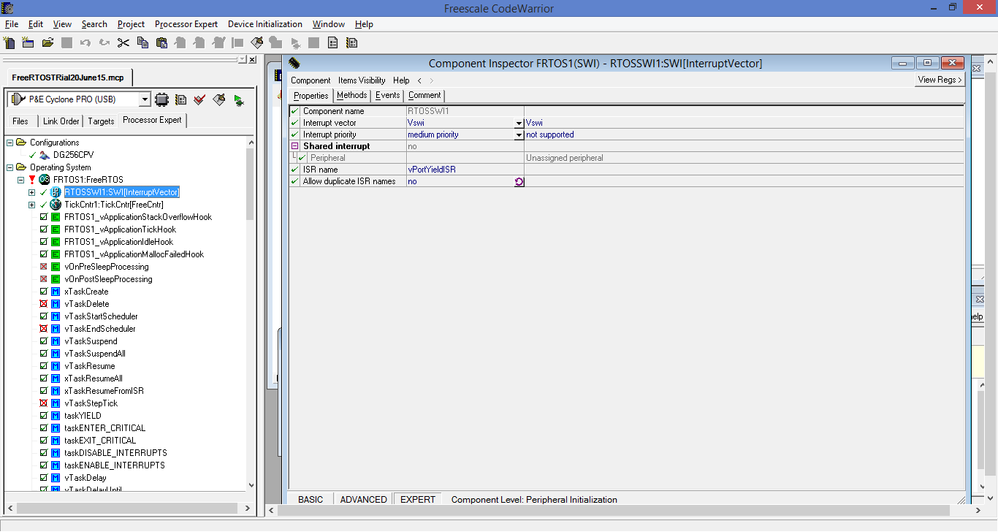The height and width of the screenshot is (532, 998).
Task: Switch to the Methods tab
Action: click(x=352, y=95)
